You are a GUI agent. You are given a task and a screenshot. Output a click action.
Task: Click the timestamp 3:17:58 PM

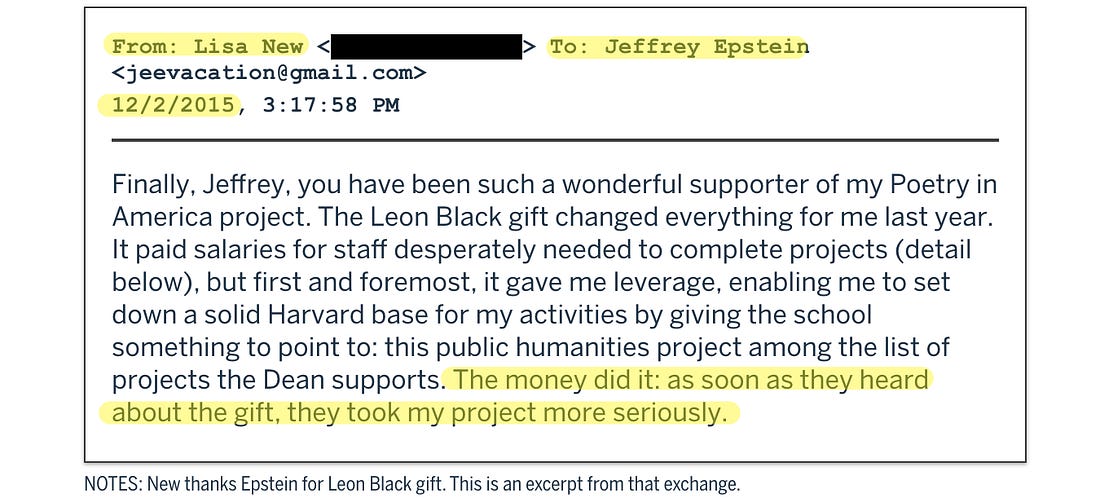coord(331,104)
